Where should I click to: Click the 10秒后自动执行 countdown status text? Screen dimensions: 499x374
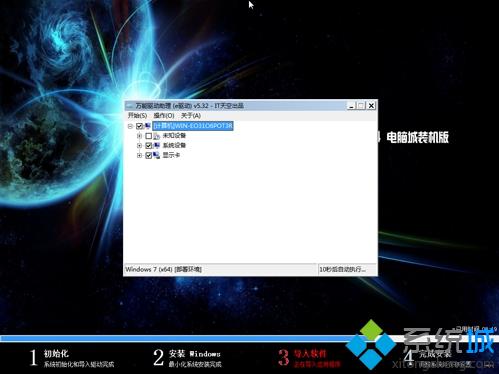click(x=342, y=269)
